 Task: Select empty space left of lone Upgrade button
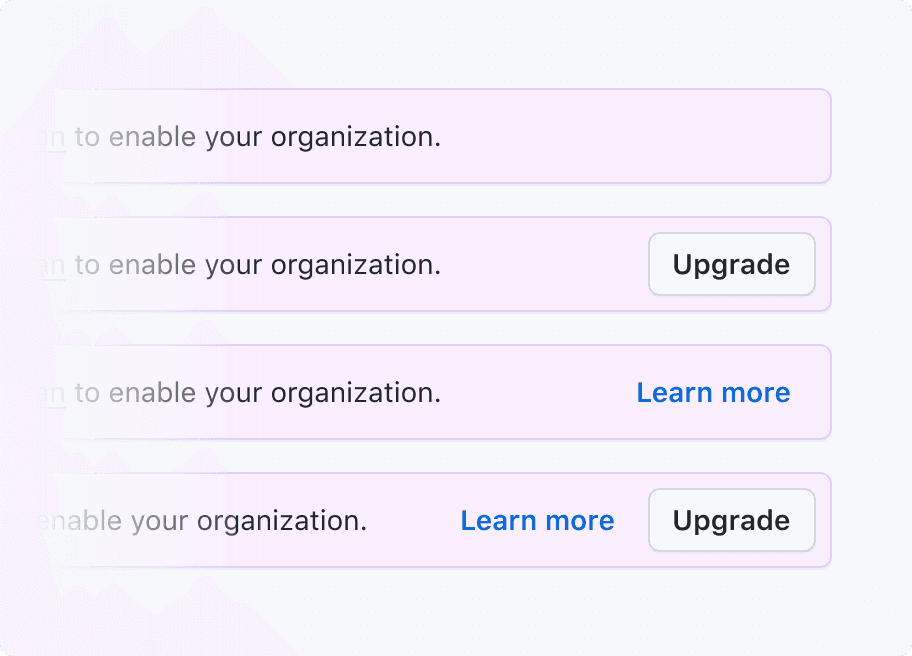[x=544, y=264]
